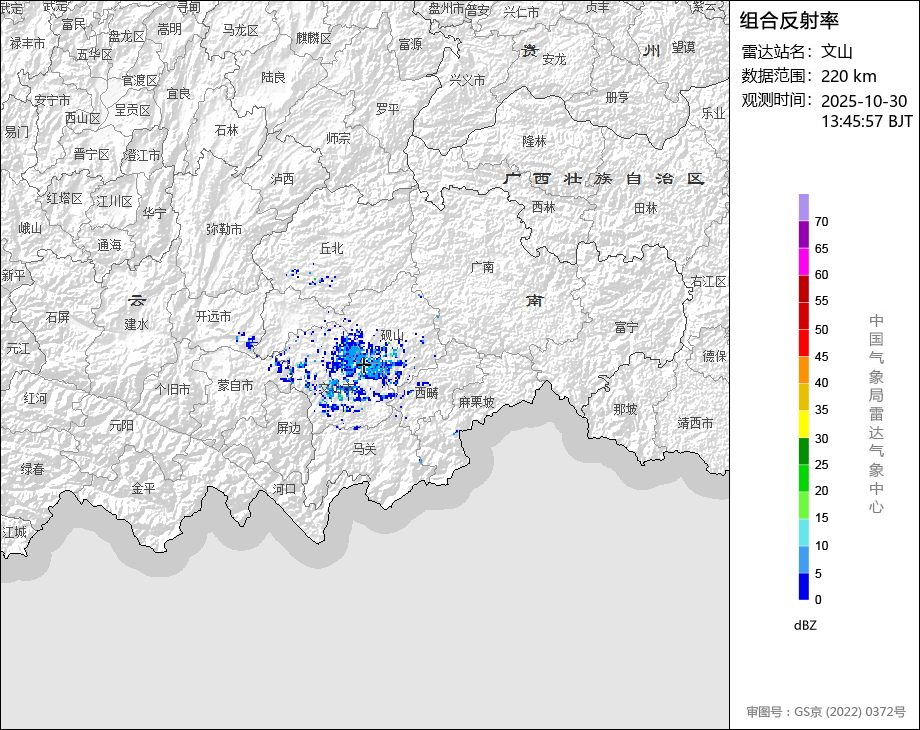Click the 个旧市 map label
Viewport: 920px width, 730px height.
tap(172, 389)
